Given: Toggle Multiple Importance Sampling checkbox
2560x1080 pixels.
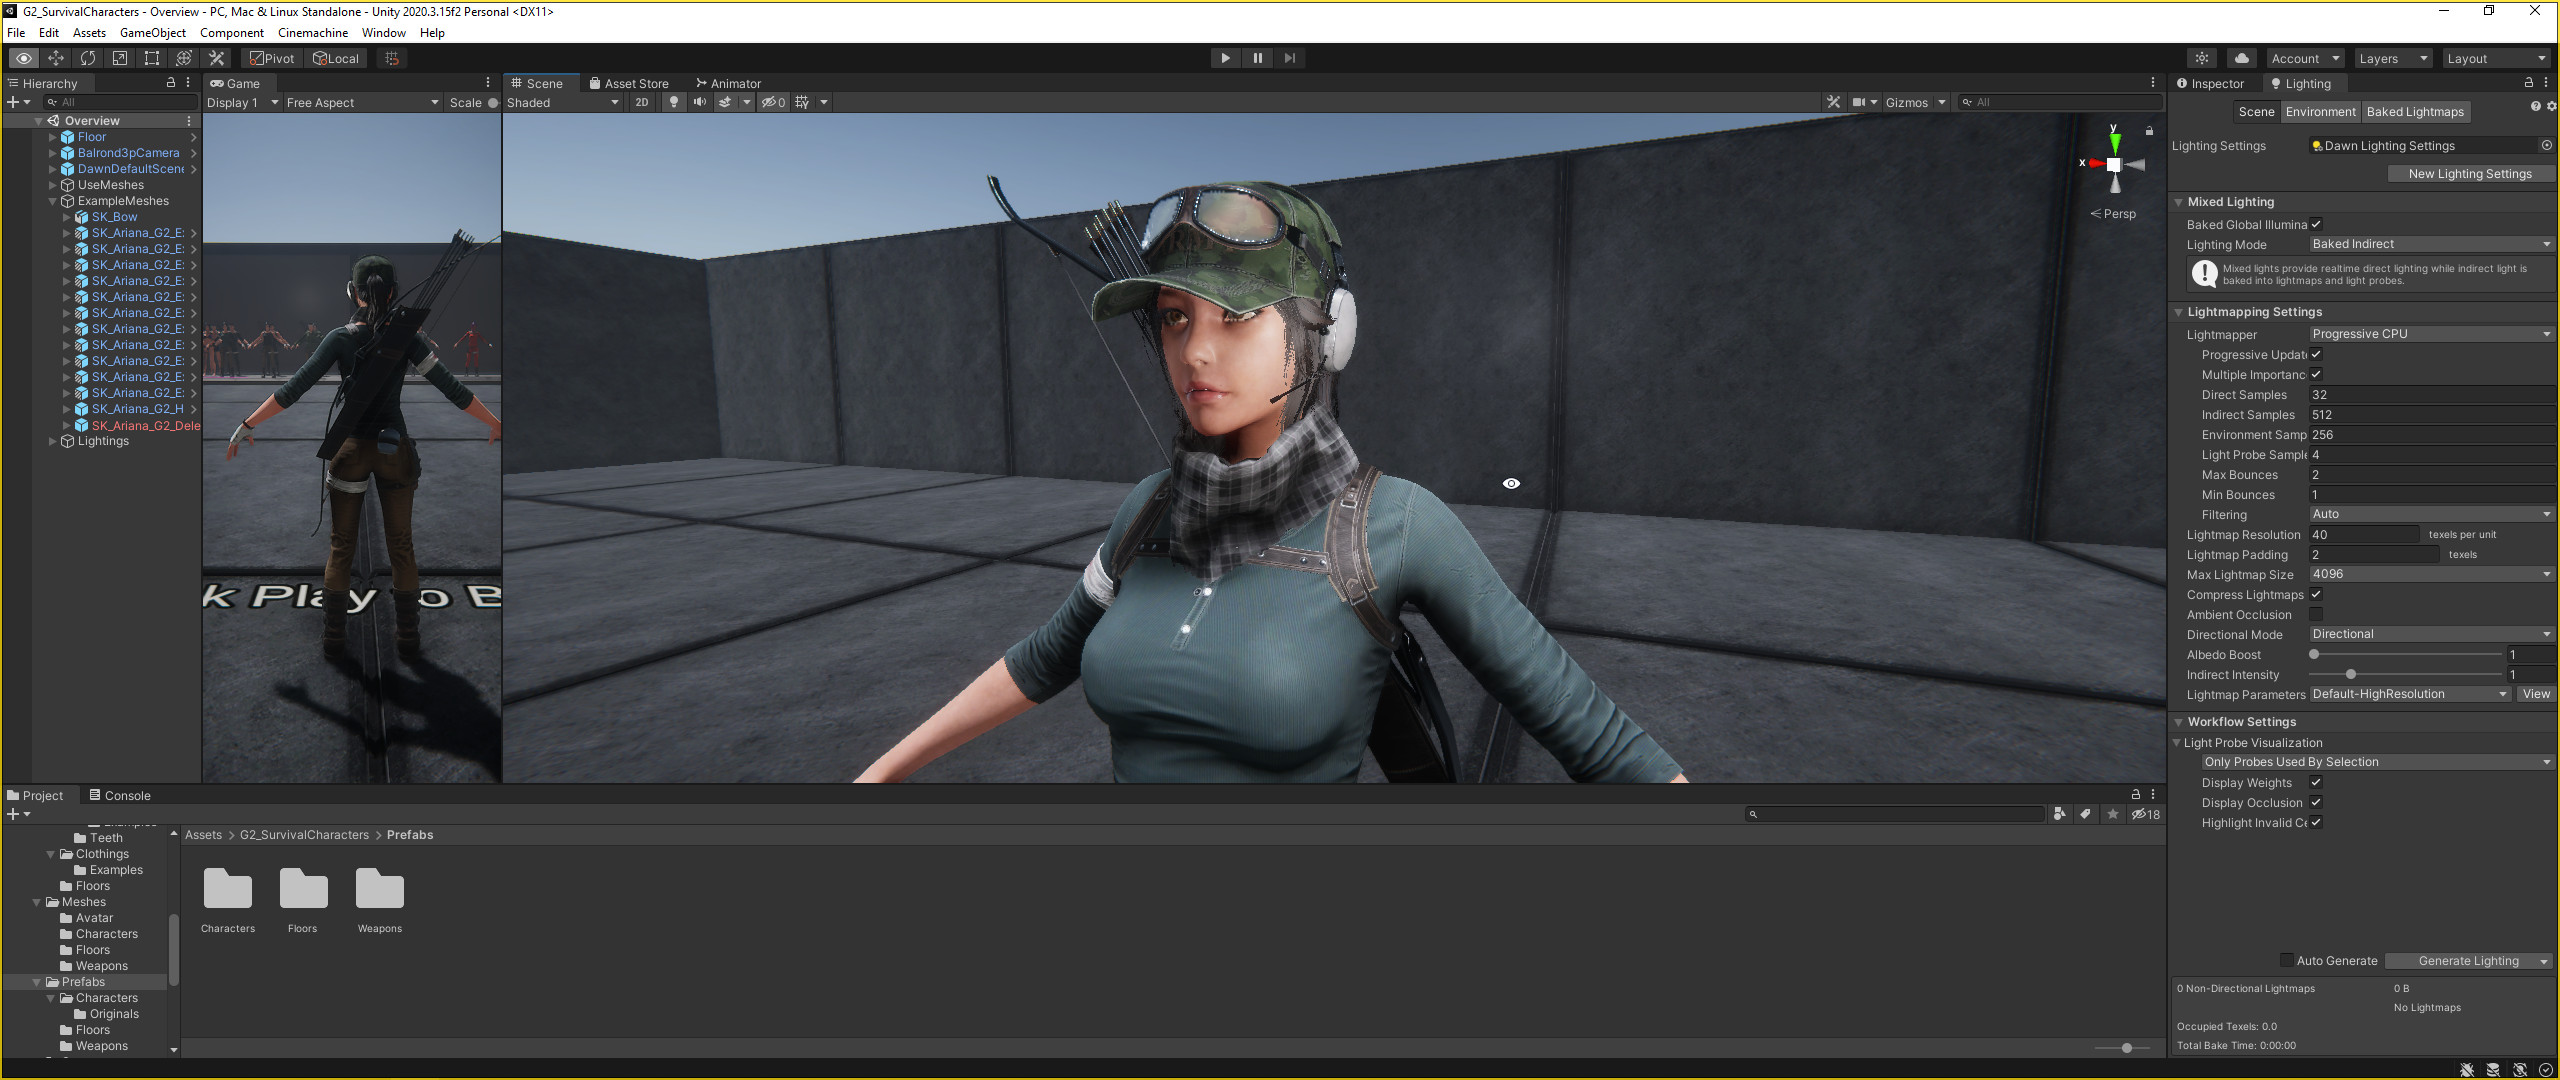Looking at the screenshot, I should (x=2316, y=374).
